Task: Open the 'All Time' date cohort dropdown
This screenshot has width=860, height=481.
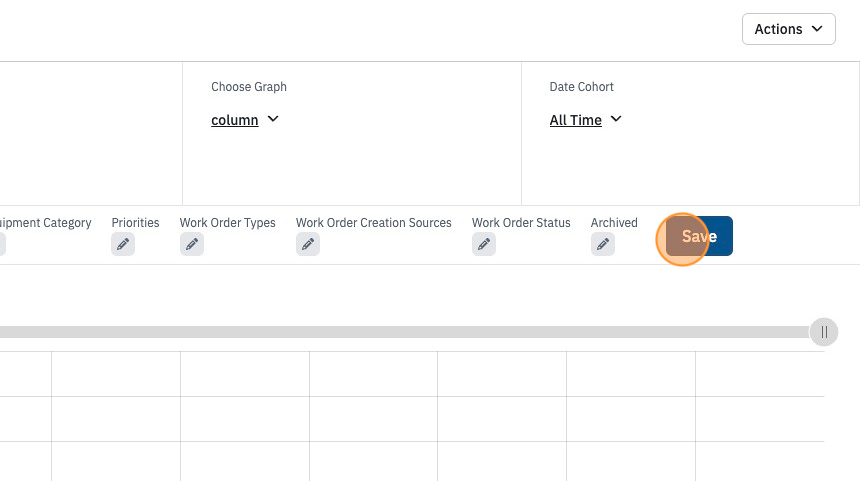Action: pyautogui.click(x=576, y=120)
